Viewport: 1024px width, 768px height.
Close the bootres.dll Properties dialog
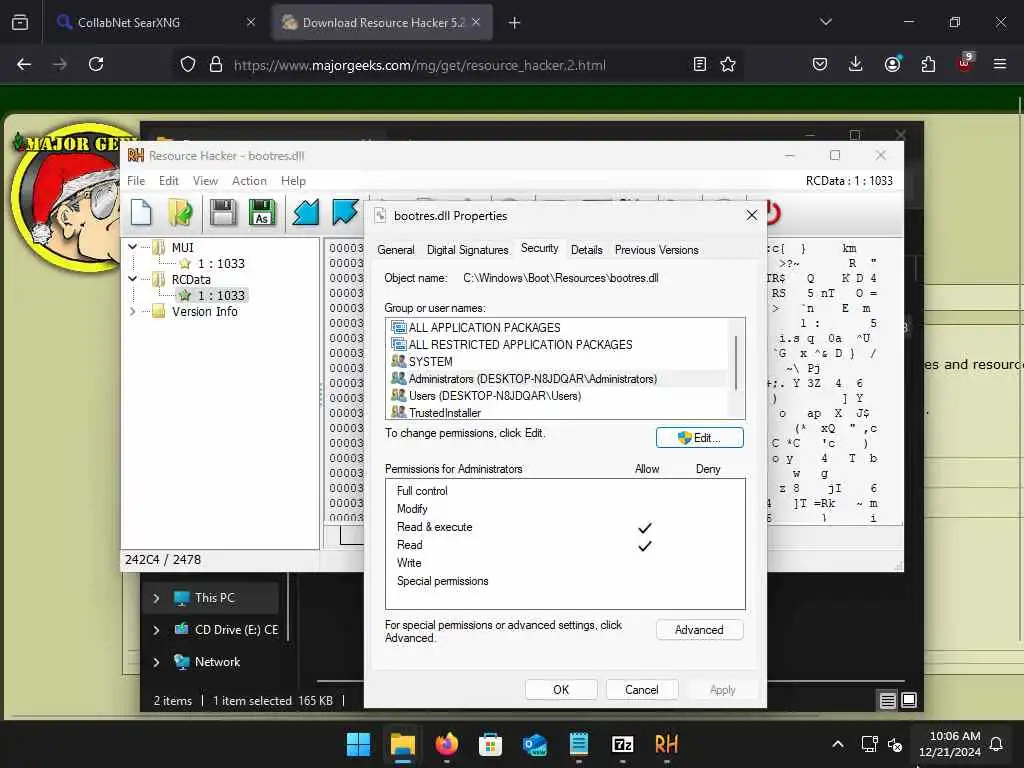pos(752,216)
